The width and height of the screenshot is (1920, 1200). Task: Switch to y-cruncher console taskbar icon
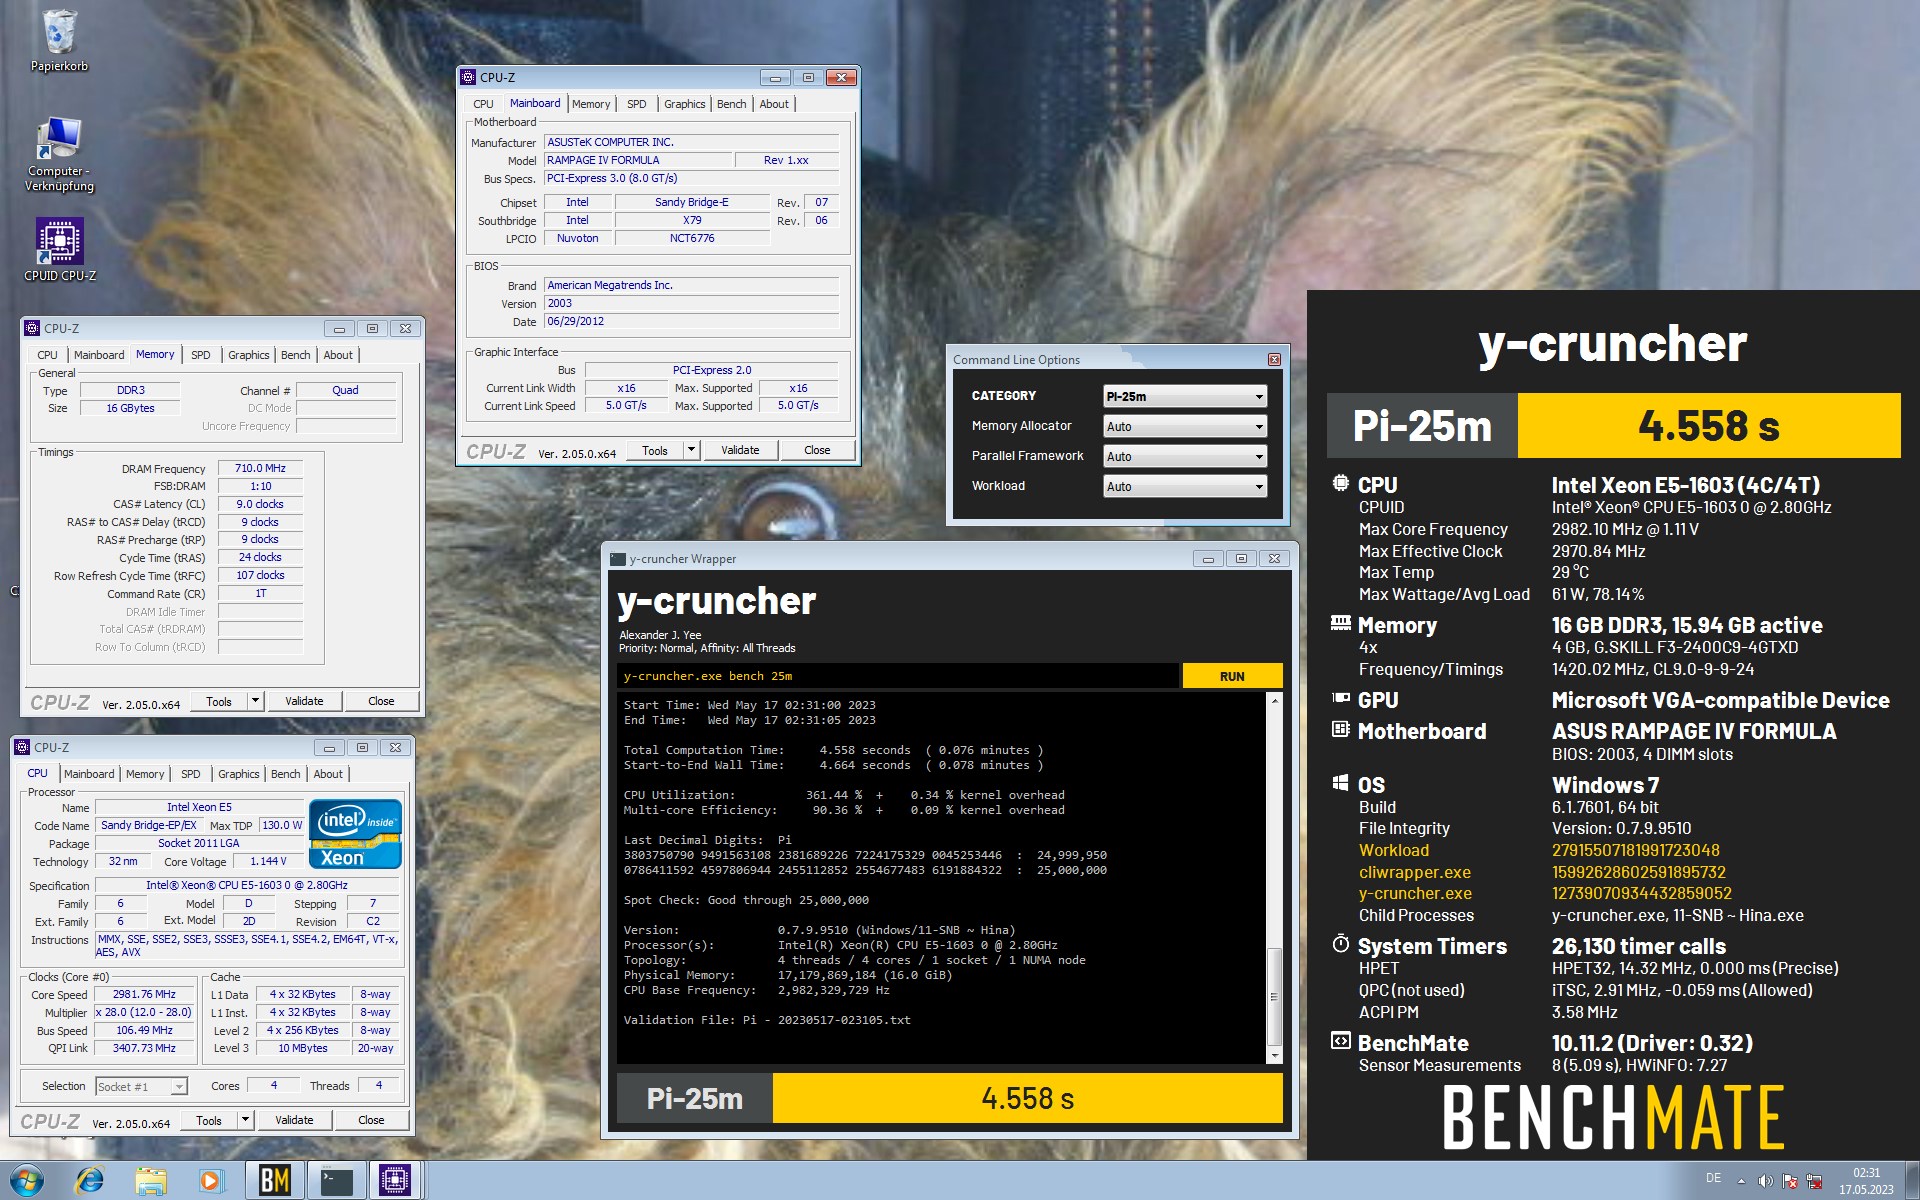[x=336, y=1181]
